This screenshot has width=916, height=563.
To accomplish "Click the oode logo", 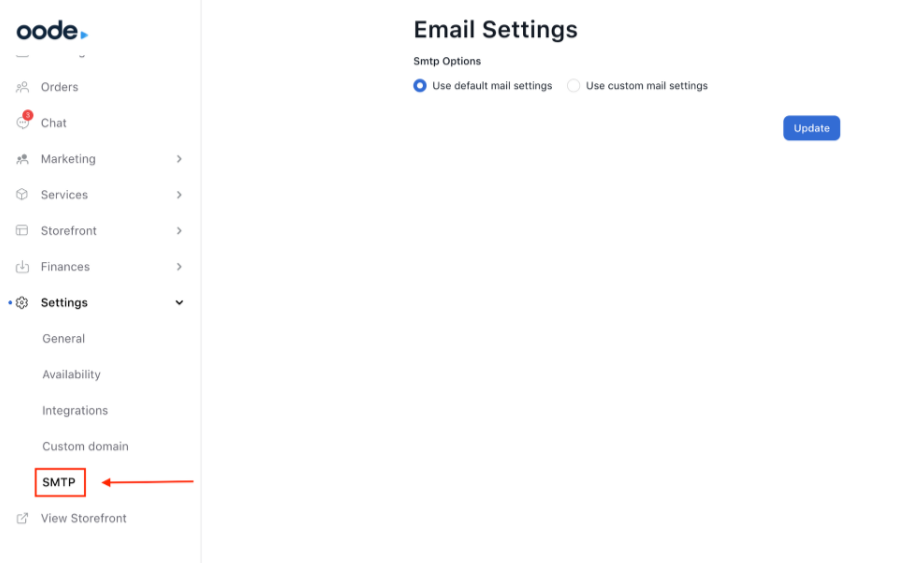I will 52,31.
